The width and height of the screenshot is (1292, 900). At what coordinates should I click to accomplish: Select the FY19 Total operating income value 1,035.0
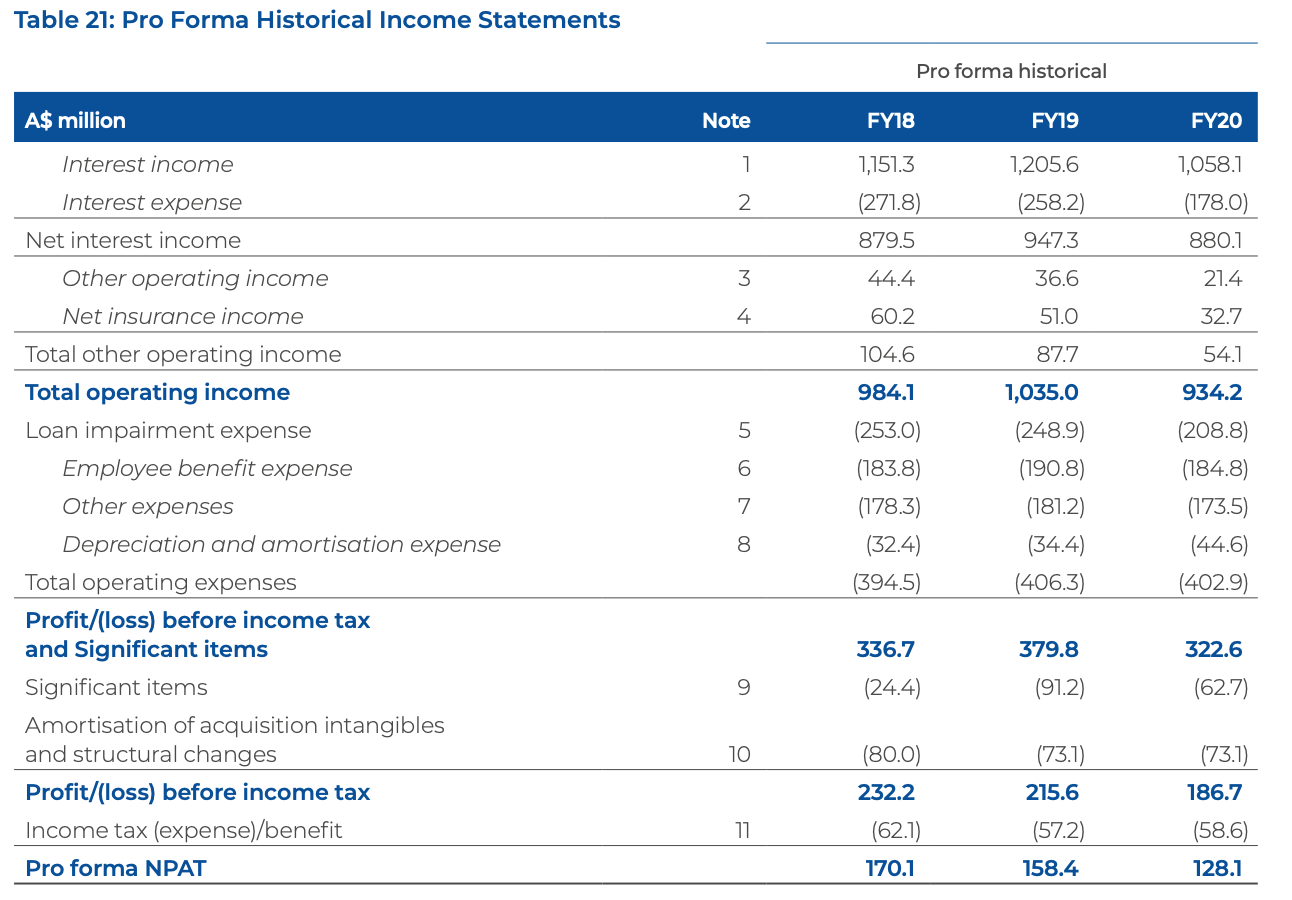1041,392
